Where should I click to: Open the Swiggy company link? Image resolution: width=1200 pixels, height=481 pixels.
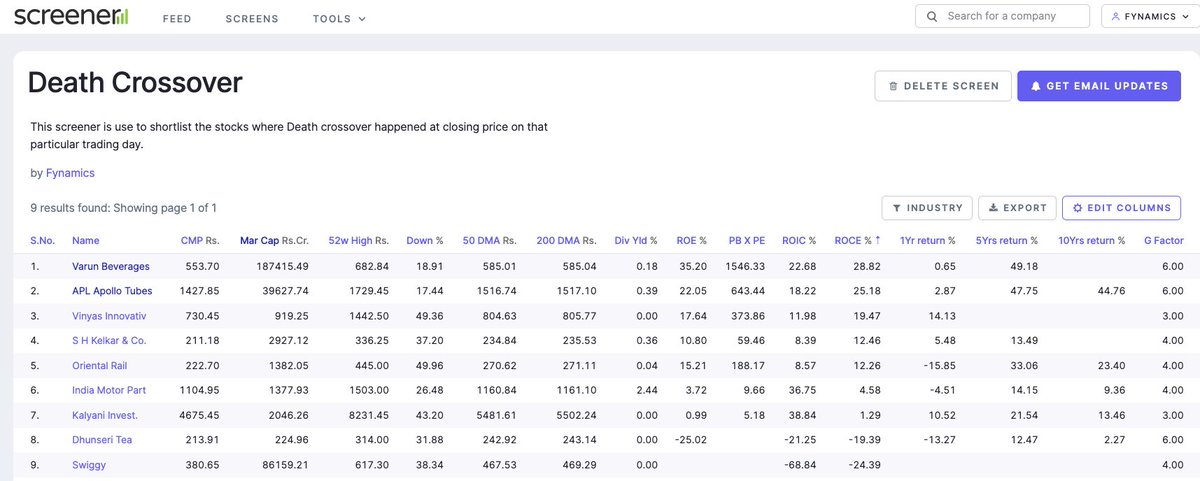click(x=89, y=465)
